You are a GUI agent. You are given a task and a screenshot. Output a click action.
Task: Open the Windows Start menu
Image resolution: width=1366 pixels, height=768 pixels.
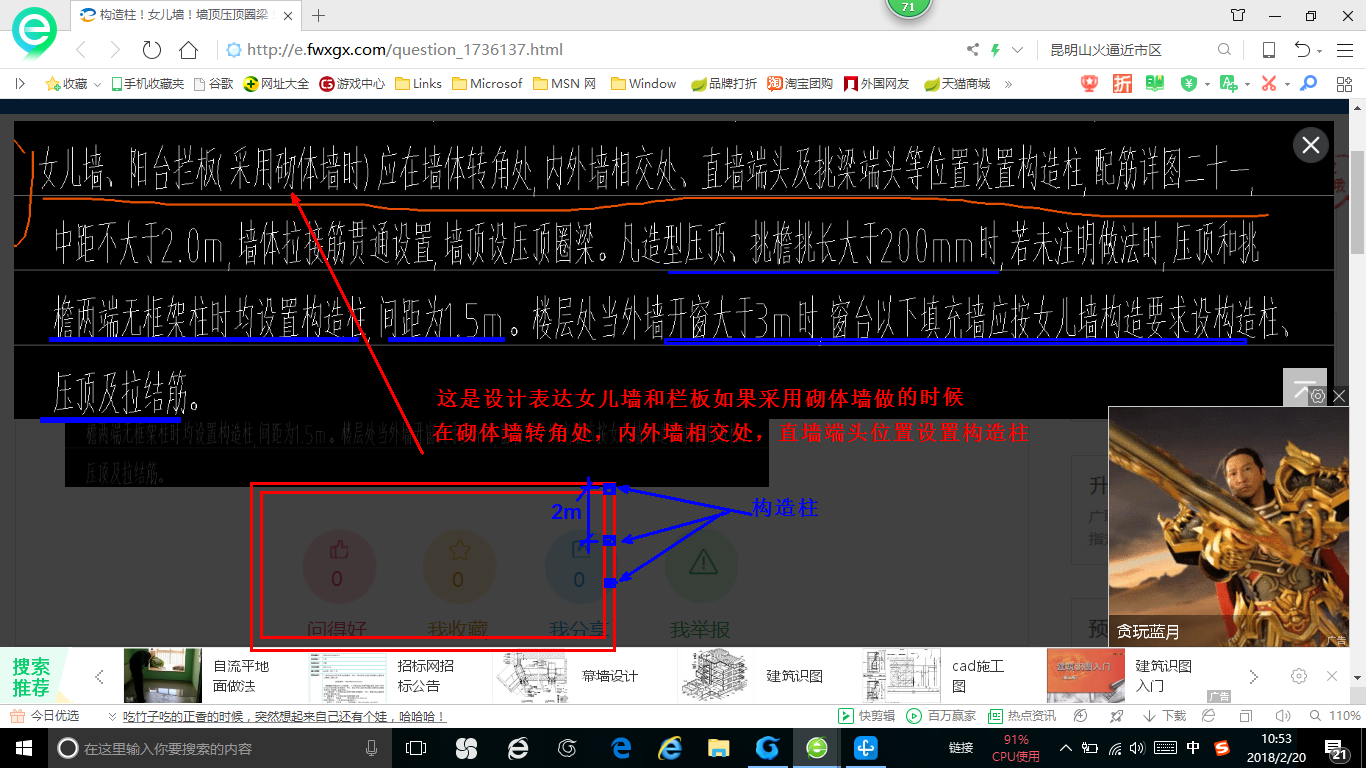(23, 748)
